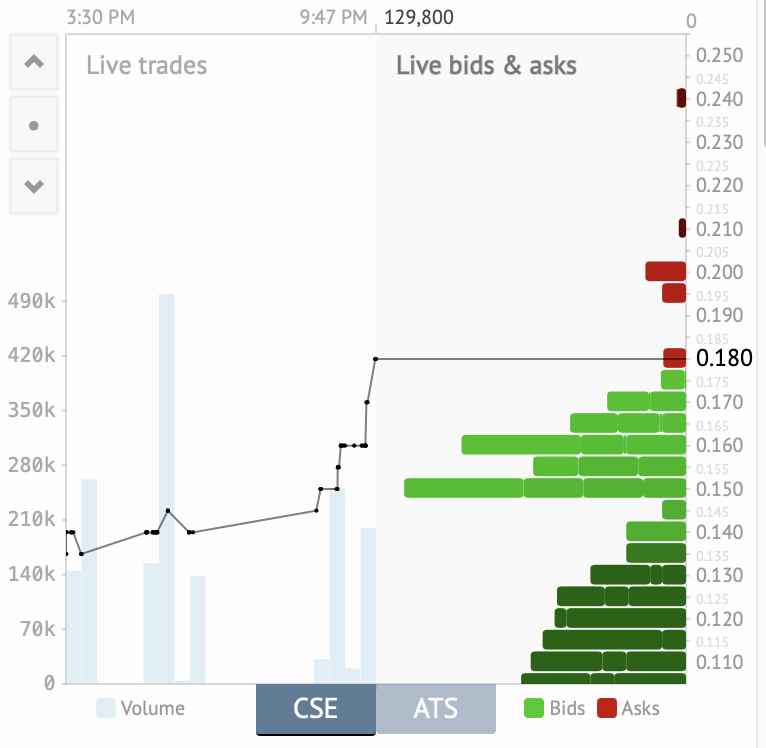
Task: Click the highlighted 0.180 price label
Action: pos(724,358)
